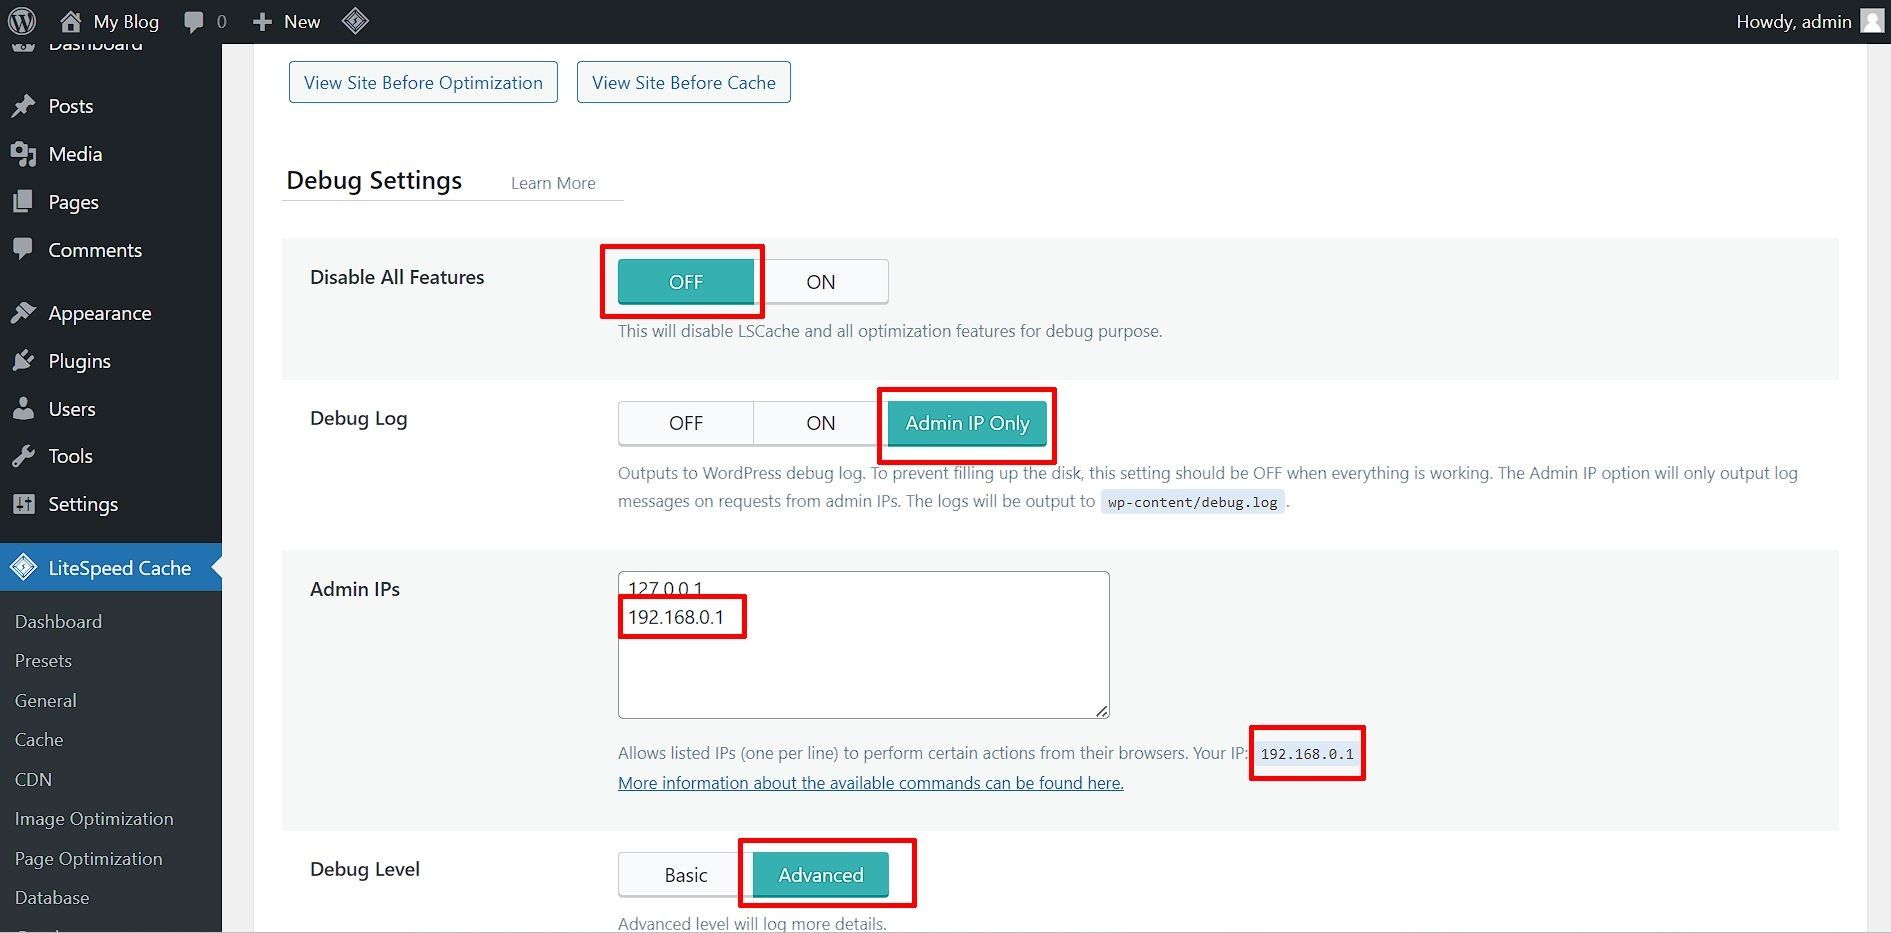Turn Debug Log OFF

point(685,423)
